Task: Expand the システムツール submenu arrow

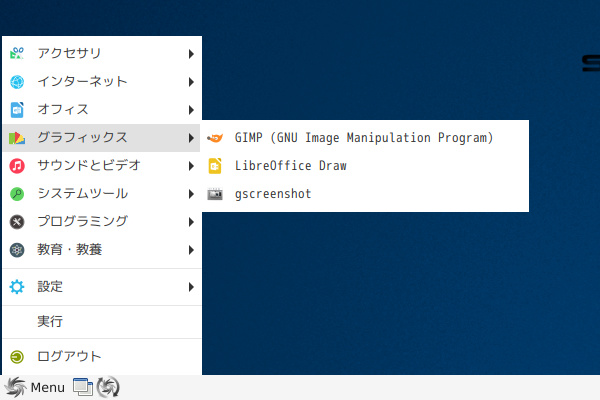Action: [x=191, y=194]
